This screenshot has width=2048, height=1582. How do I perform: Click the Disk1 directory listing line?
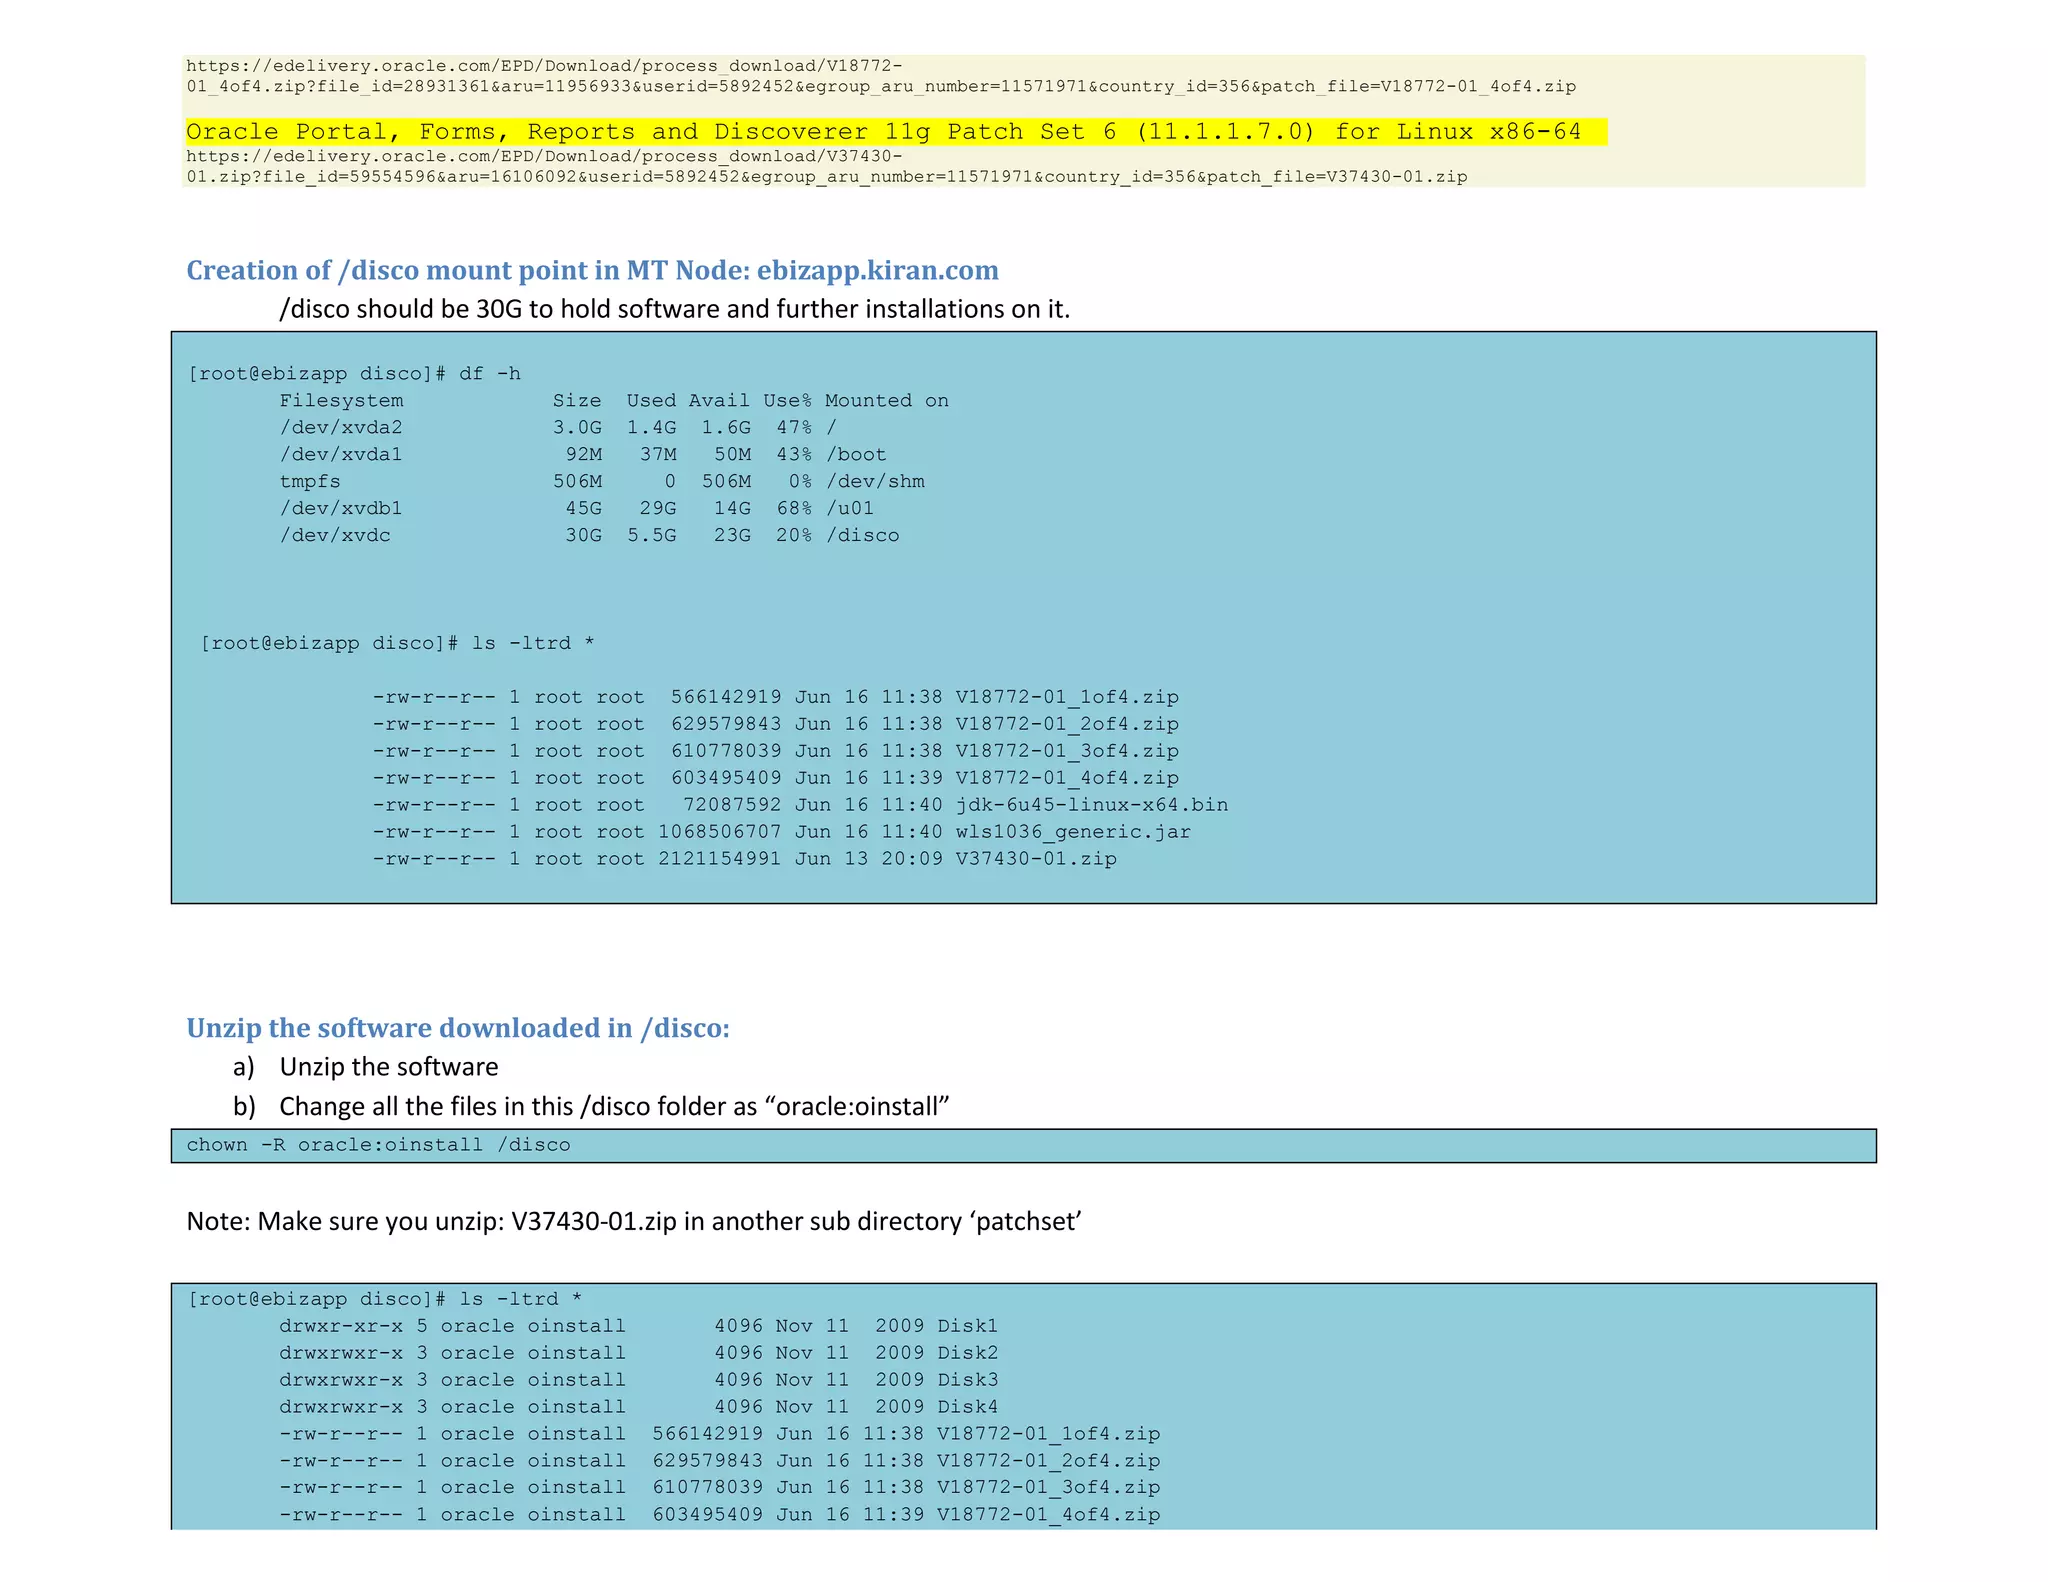pyautogui.click(x=638, y=1327)
